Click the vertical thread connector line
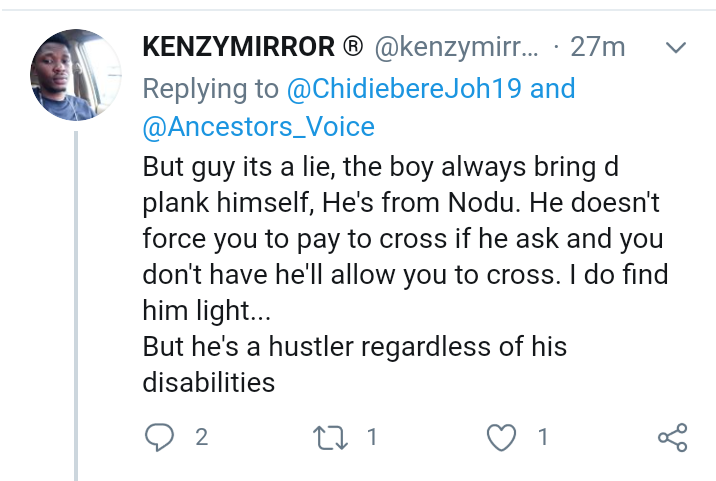 point(77,300)
